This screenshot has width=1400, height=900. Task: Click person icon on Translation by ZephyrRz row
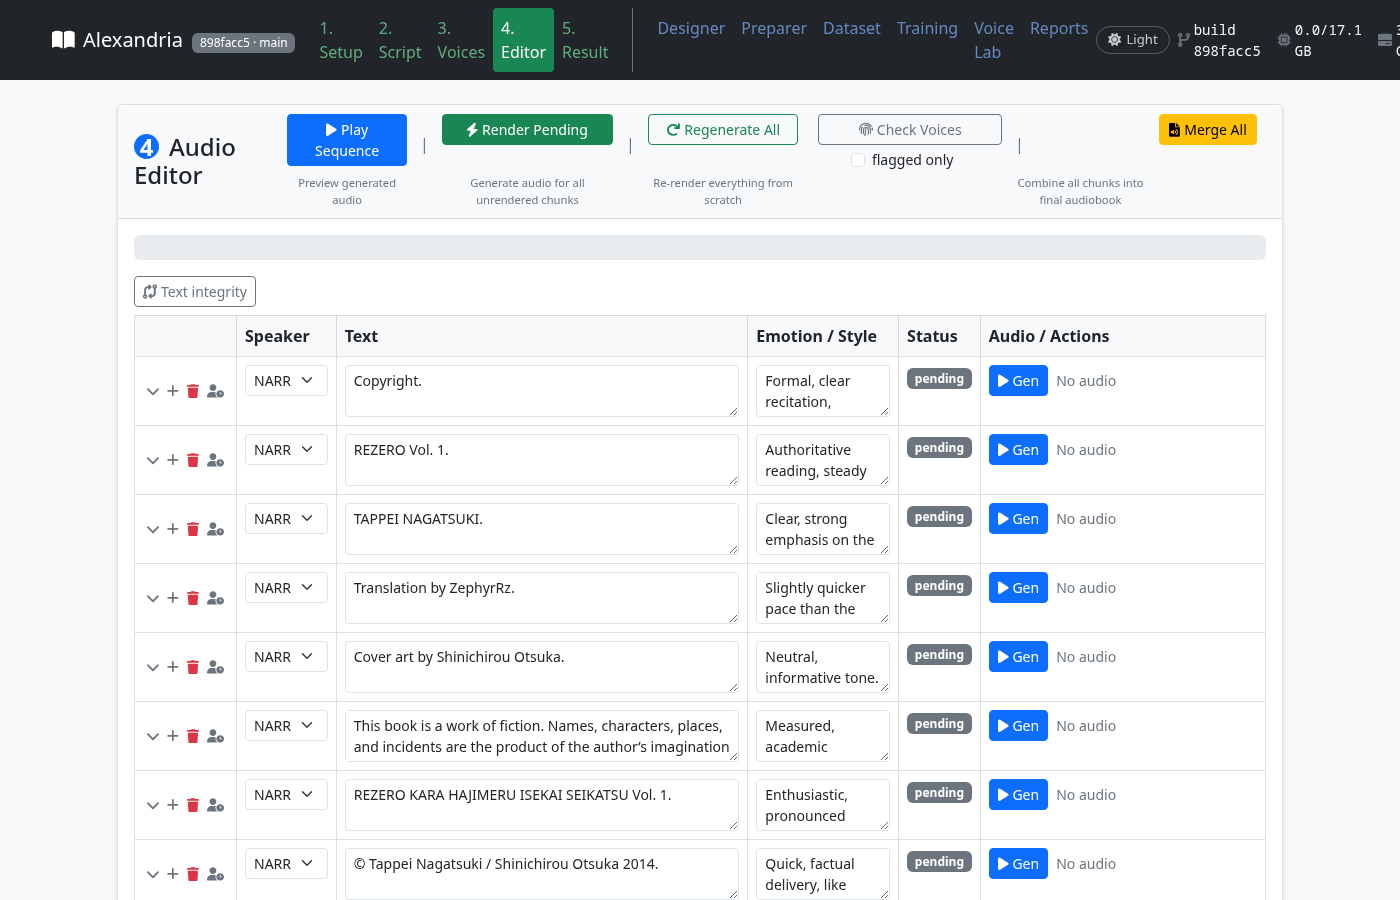pos(215,598)
